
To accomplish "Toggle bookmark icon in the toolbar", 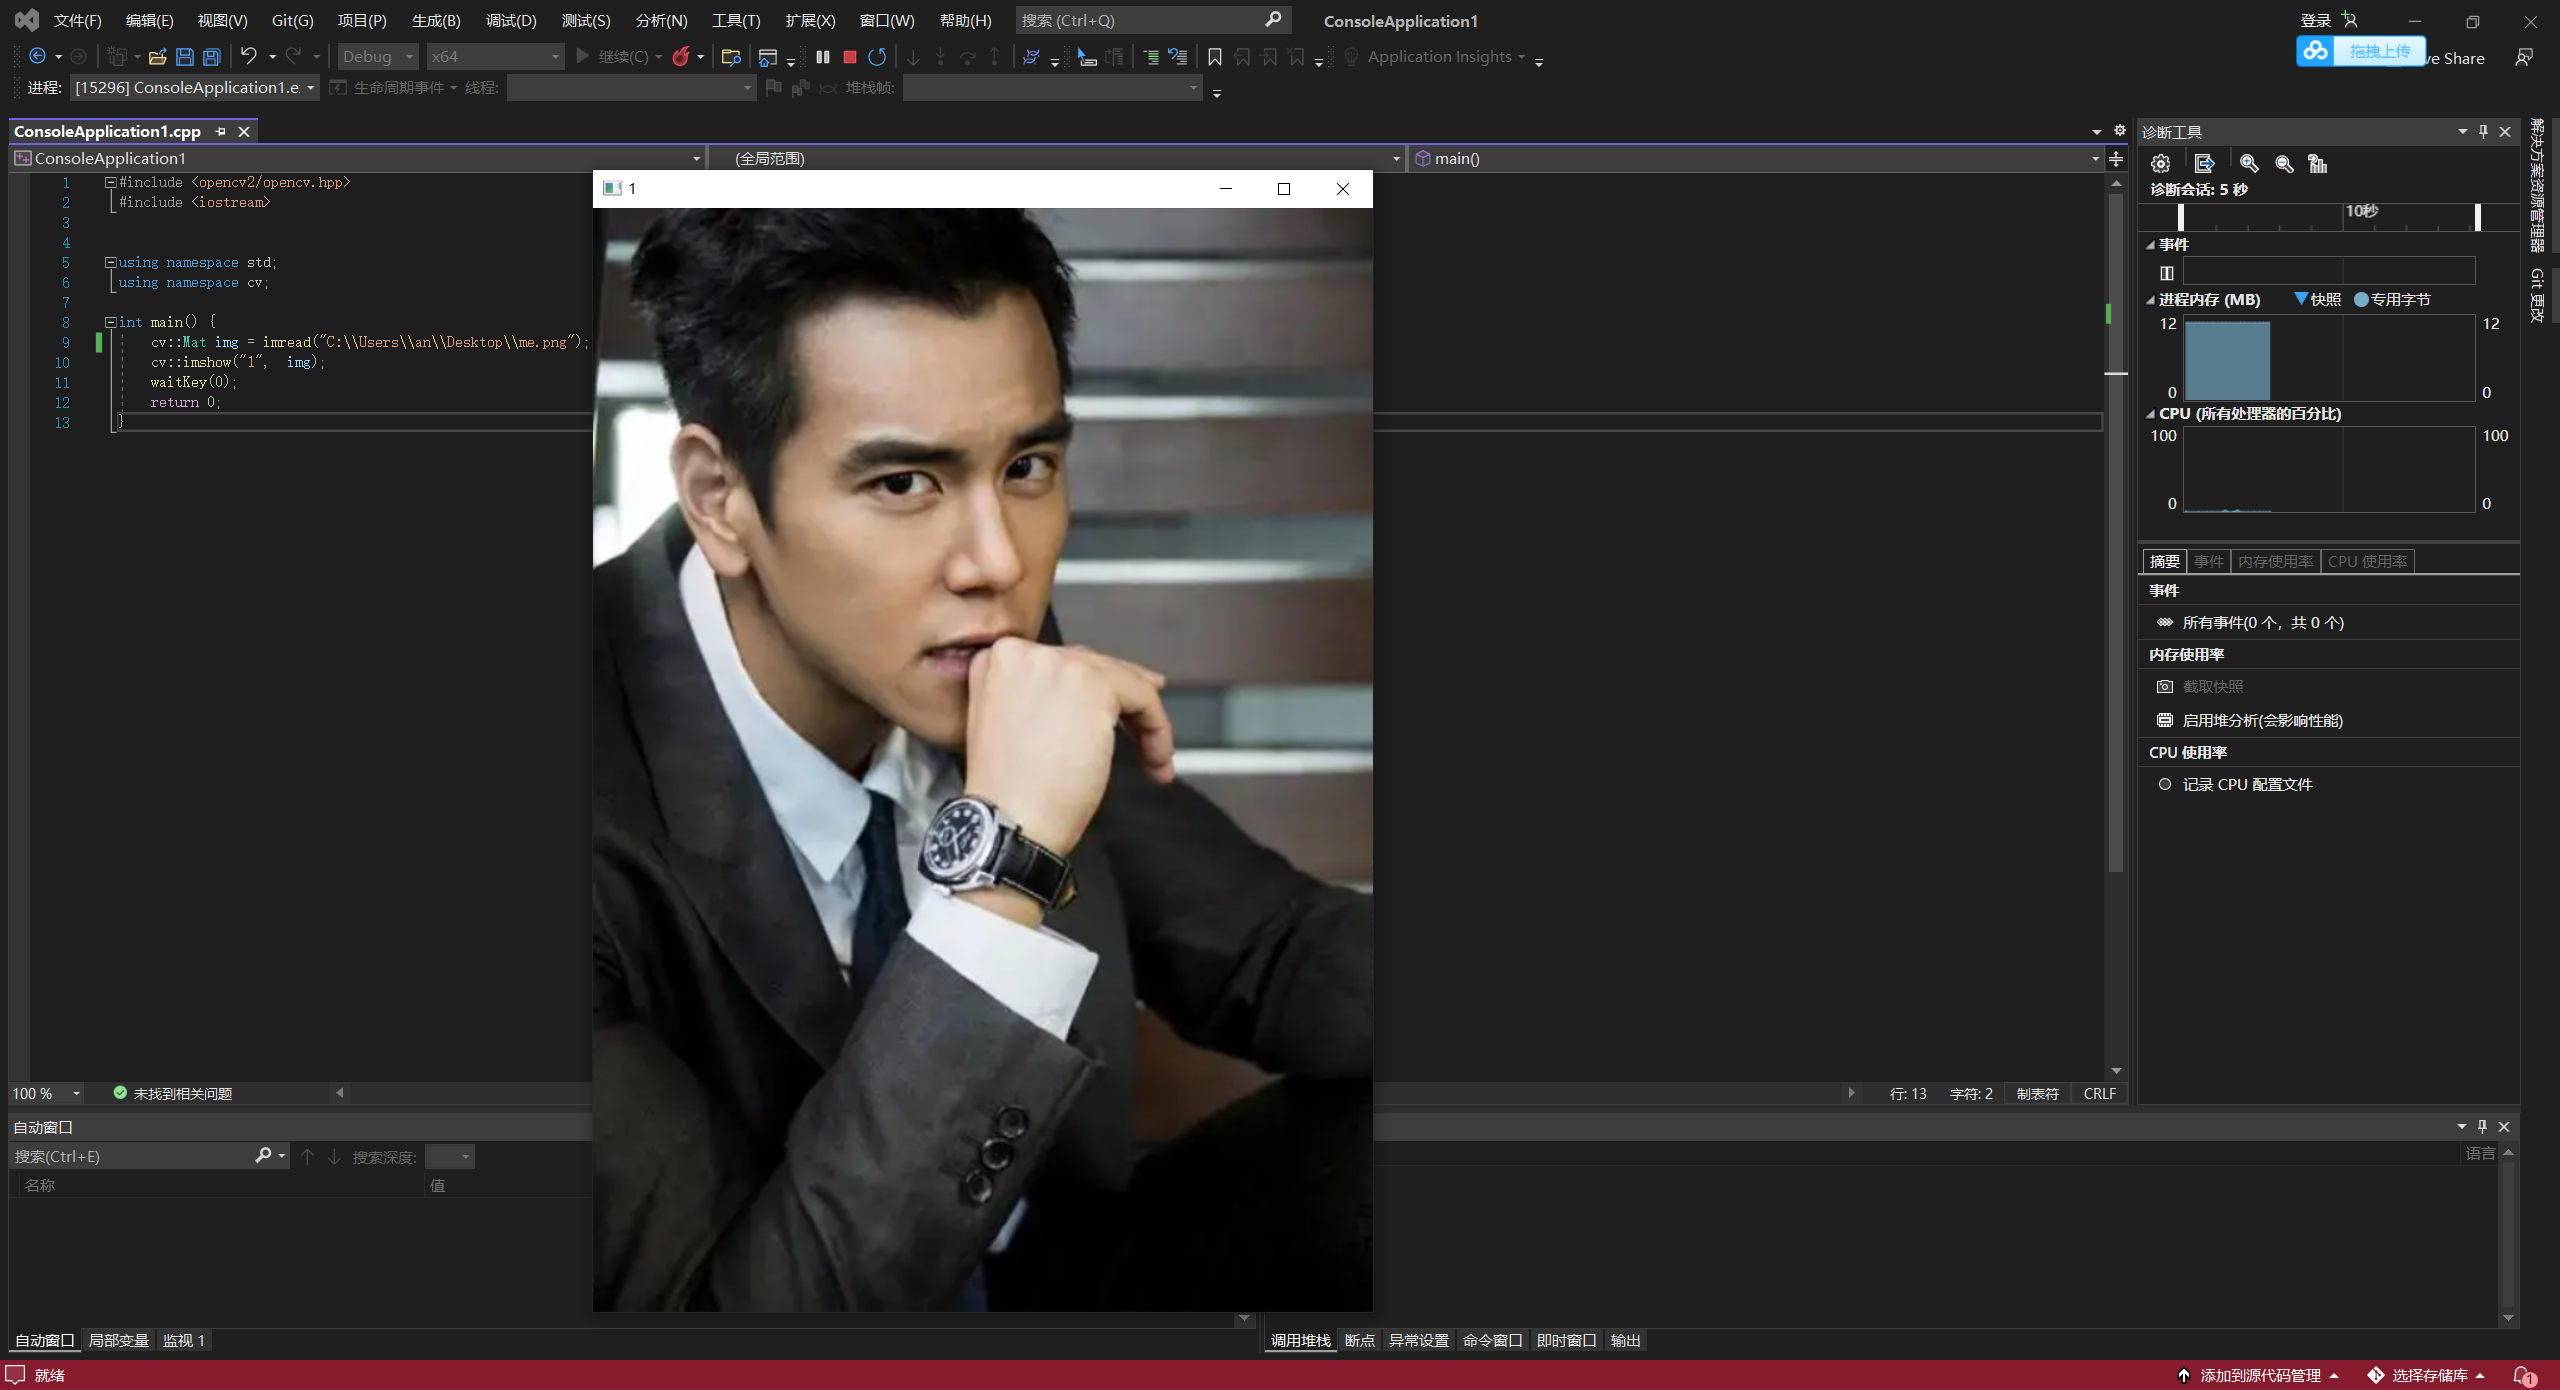I will coord(1215,57).
